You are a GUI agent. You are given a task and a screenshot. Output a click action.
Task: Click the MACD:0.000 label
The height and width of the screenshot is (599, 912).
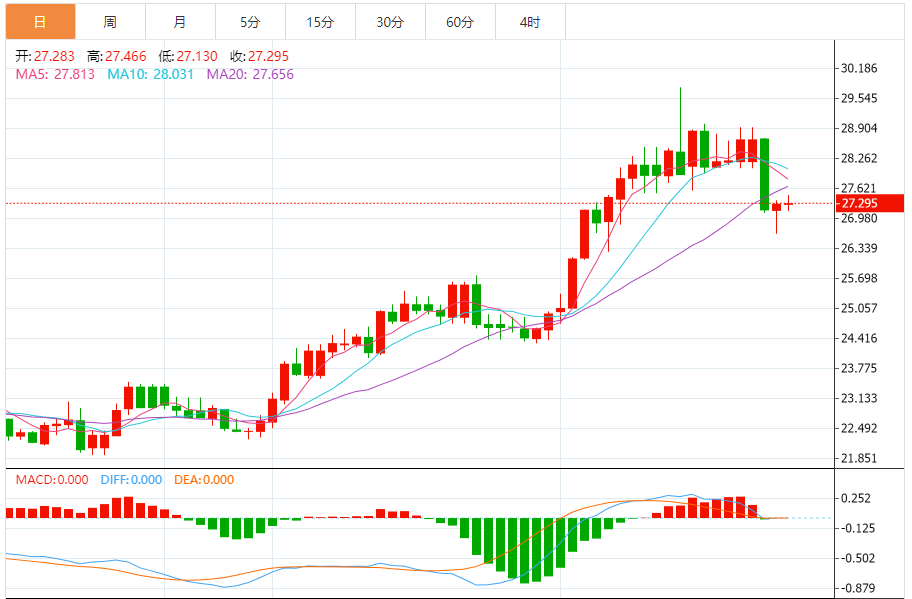click(52, 480)
